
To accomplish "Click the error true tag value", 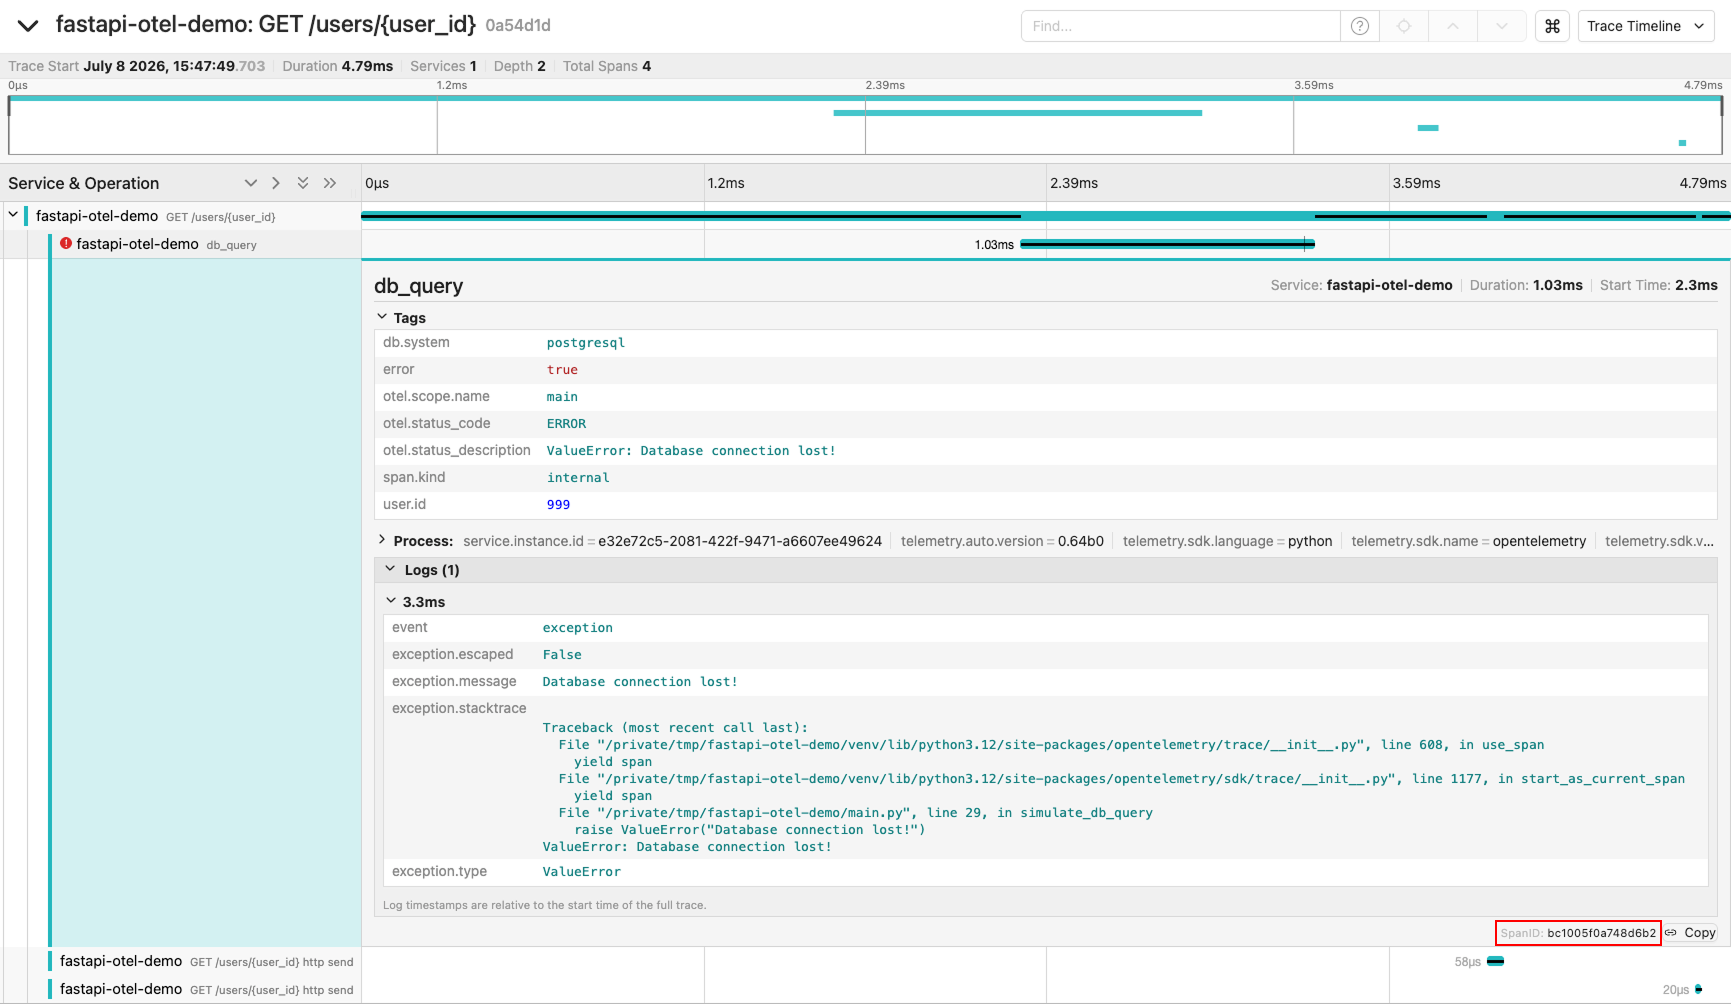I will 562,370.
